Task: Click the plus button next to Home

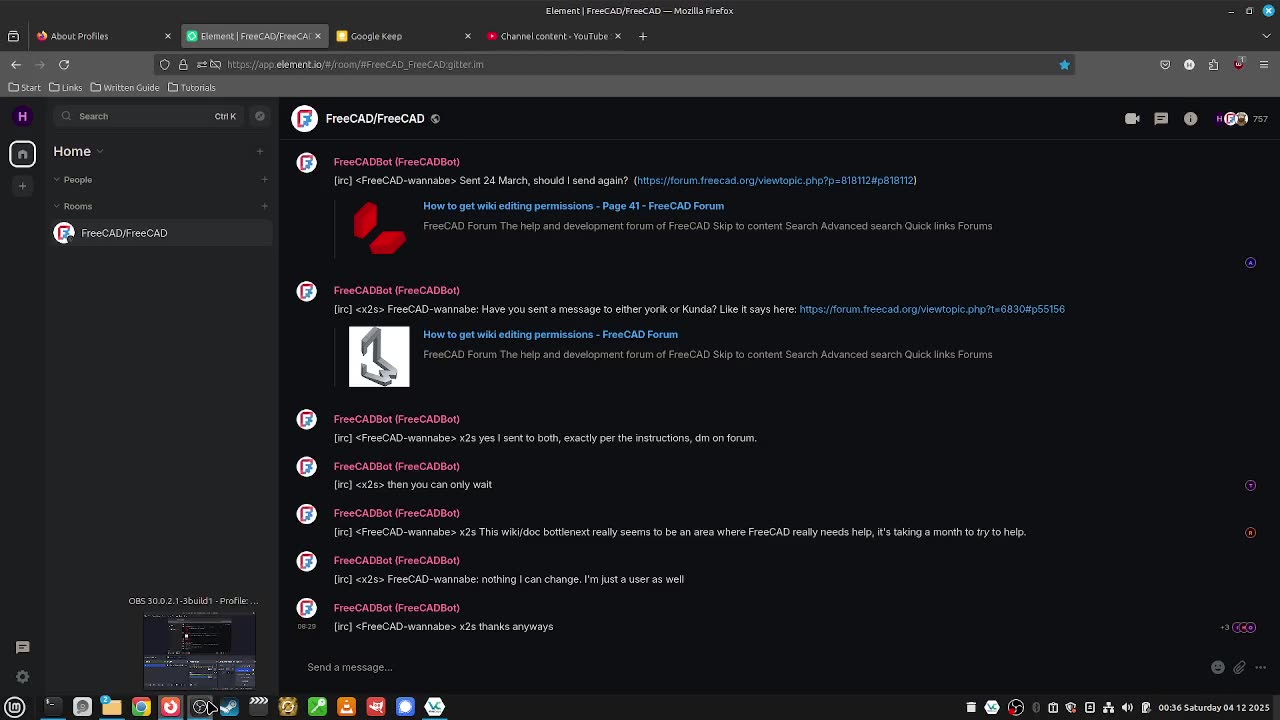Action: coord(260,151)
